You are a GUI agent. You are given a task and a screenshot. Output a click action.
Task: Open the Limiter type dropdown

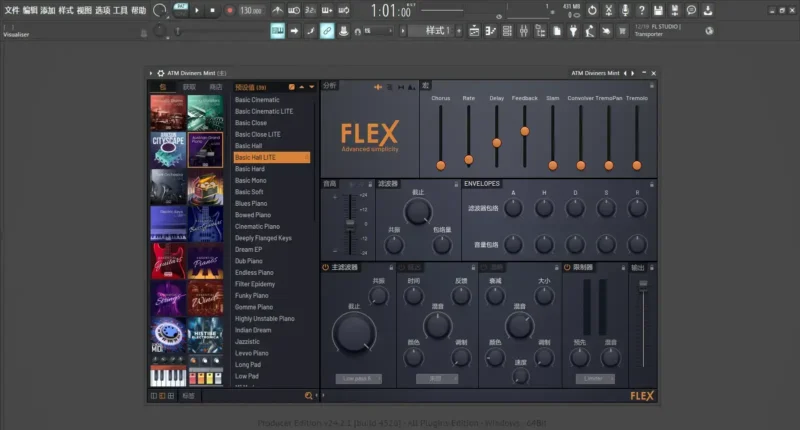[594, 379]
